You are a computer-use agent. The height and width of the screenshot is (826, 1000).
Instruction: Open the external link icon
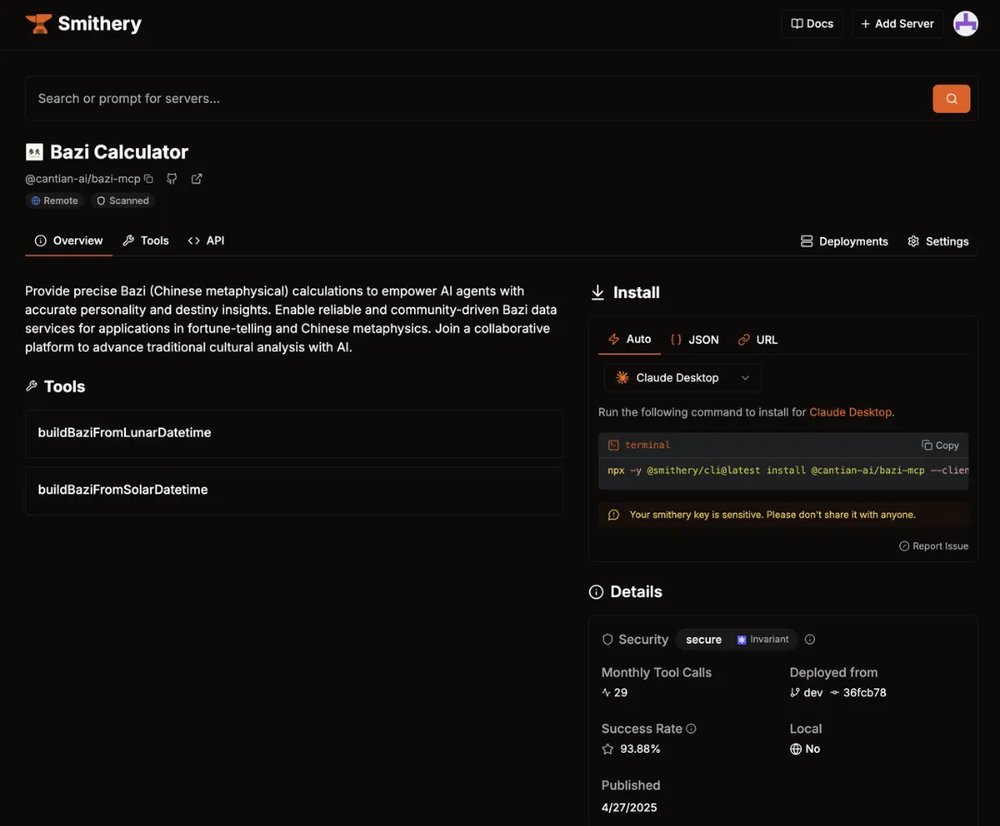point(196,179)
